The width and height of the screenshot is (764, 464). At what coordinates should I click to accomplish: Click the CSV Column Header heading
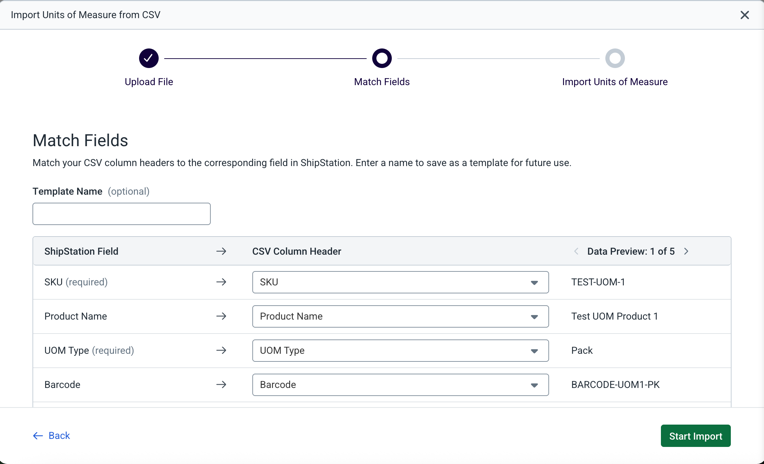297,251
